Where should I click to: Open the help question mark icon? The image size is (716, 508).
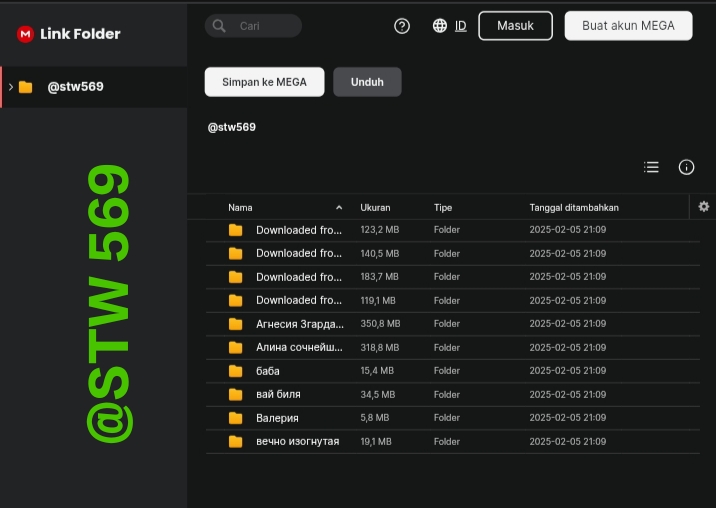coord(402,26)
